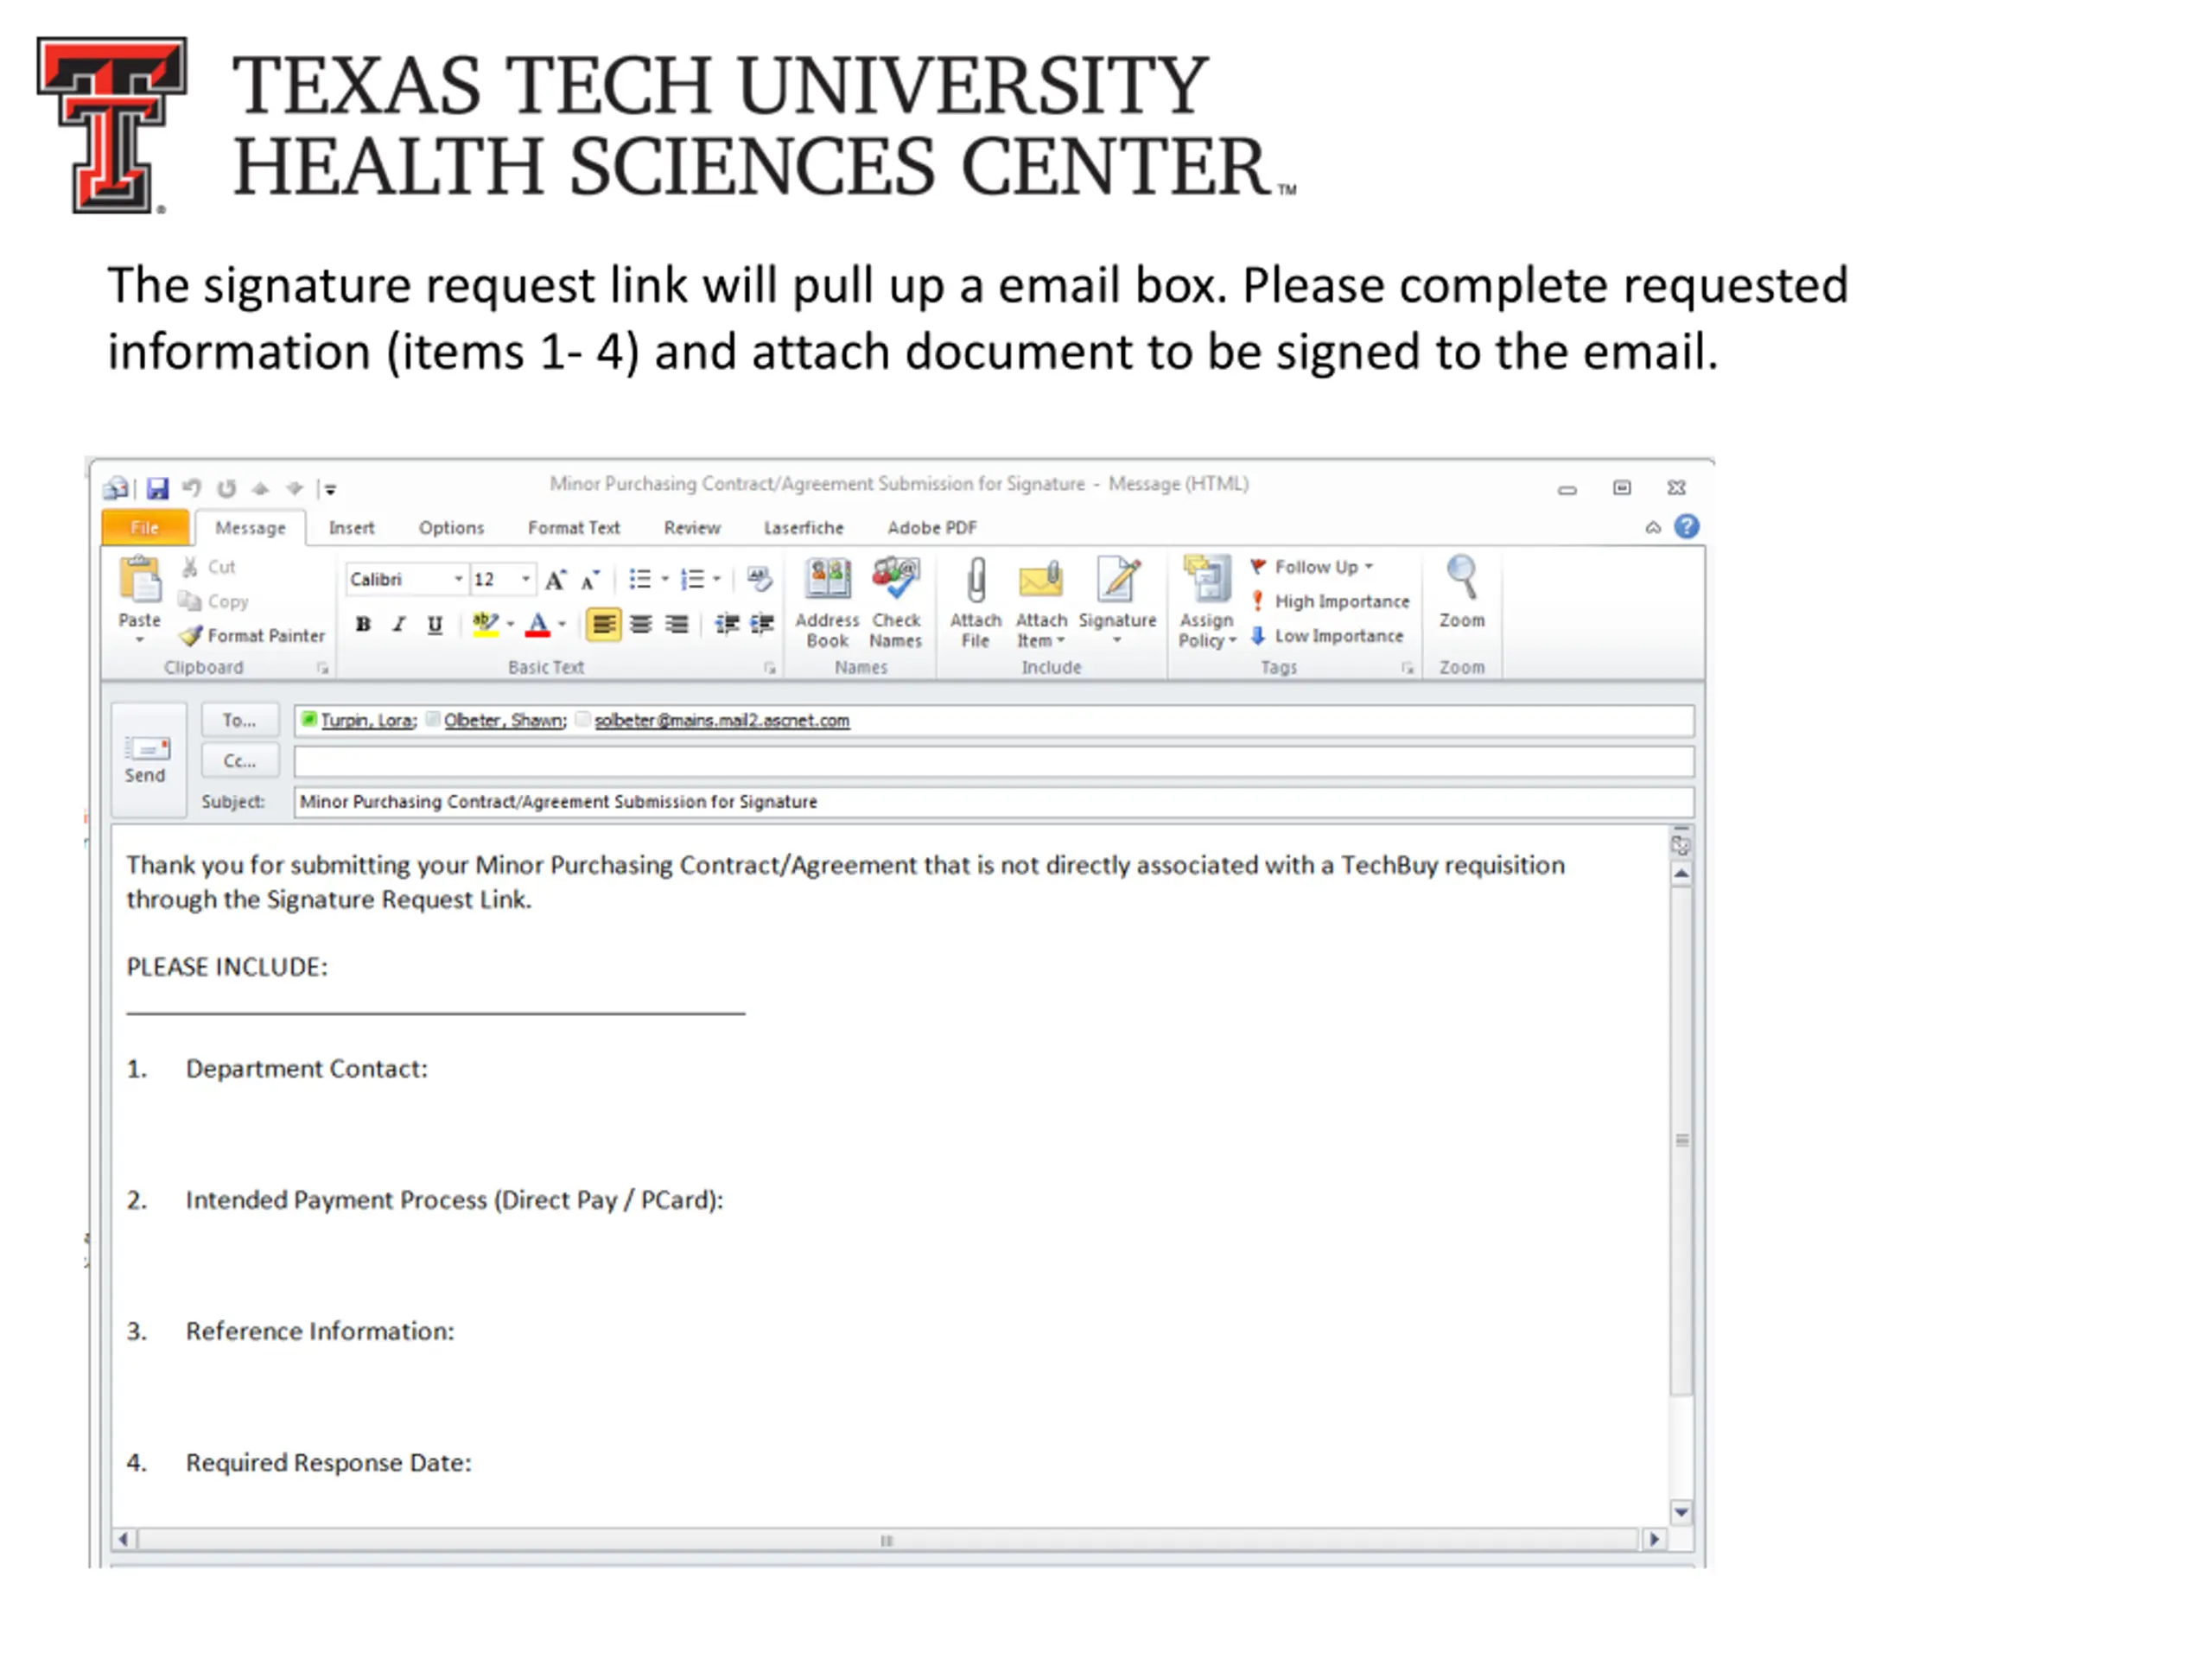Open the Basic Text dialog launcher
This screenshot has height=1659, width=2212.
pos(769,668)
